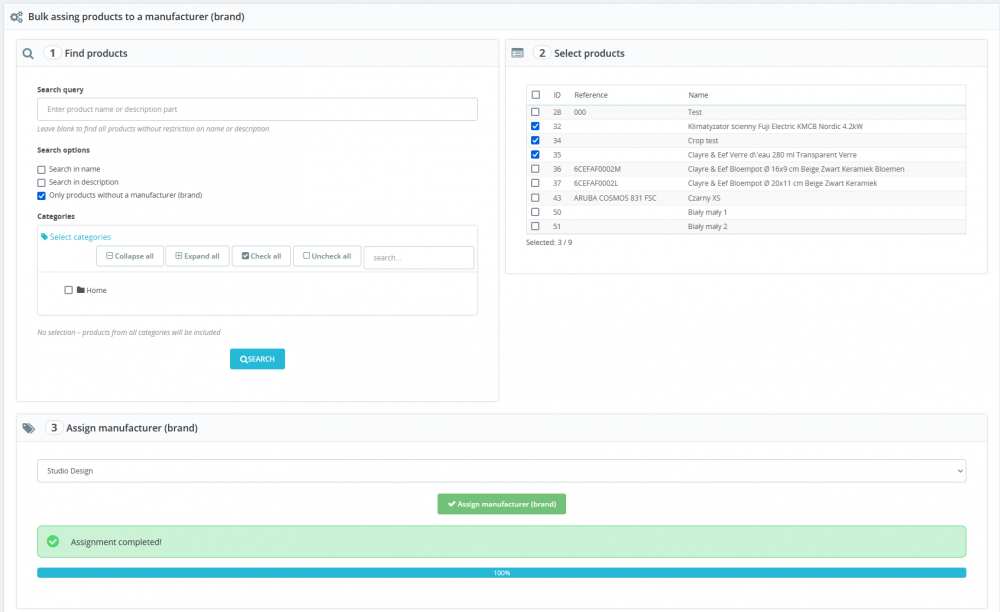The height and width of the screenshot is (612, 1000).
Task: Check product 37 with reference 6CEFAF0002L
Action: (x=535, y=183)
